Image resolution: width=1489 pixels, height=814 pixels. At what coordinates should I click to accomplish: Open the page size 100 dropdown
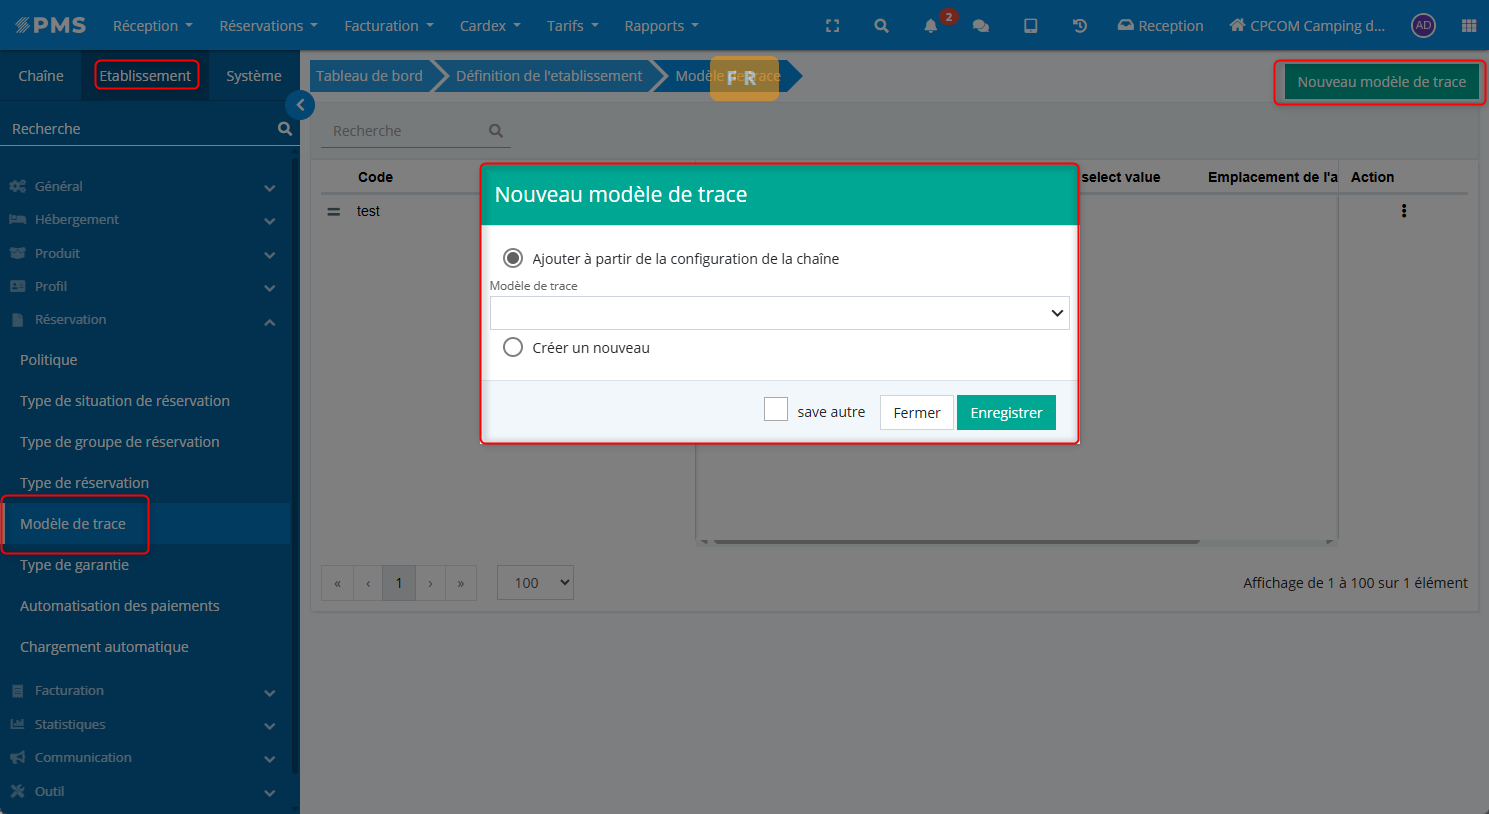[x=535, y=583]
